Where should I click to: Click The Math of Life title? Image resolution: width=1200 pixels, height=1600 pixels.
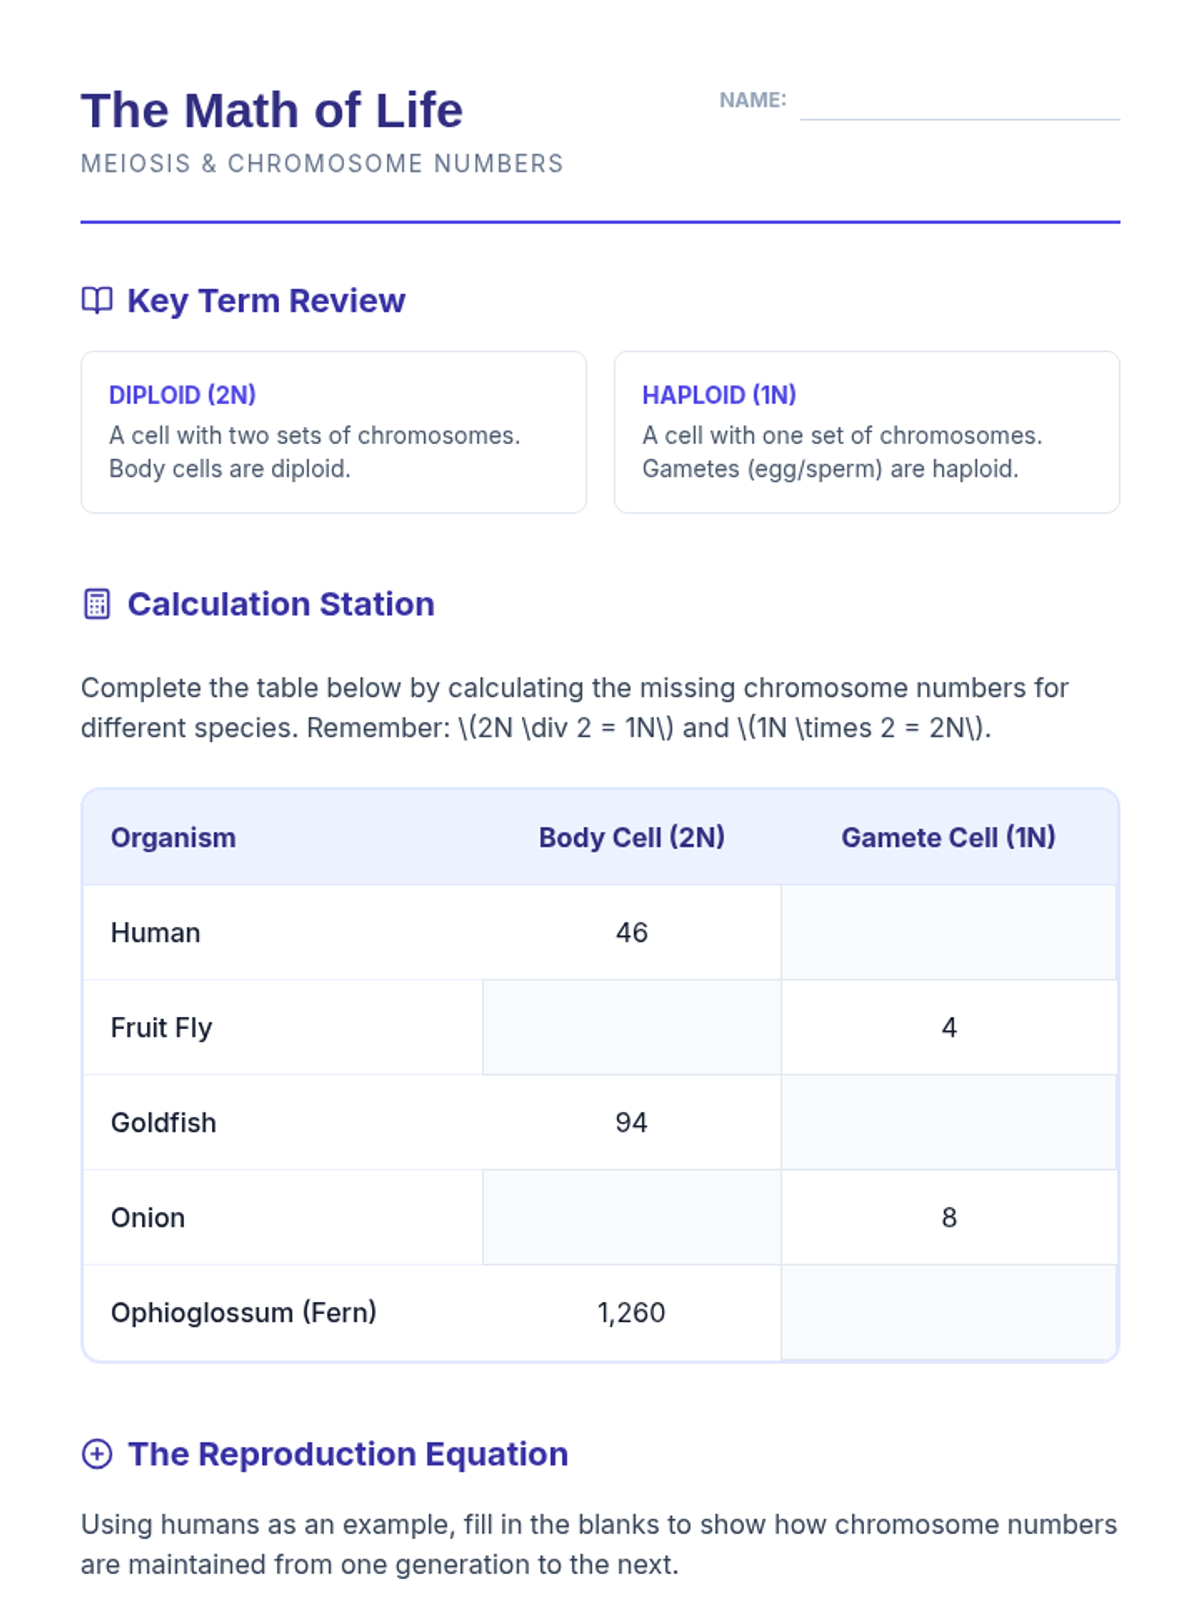272,110
